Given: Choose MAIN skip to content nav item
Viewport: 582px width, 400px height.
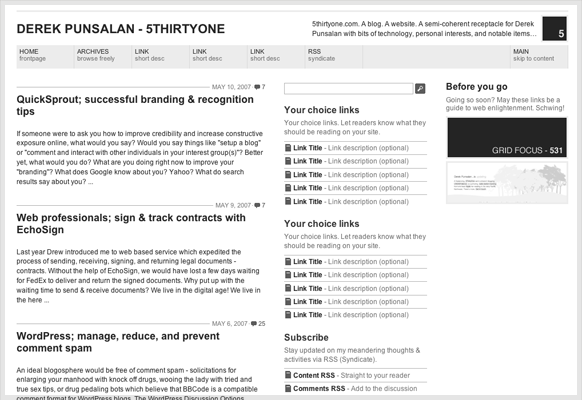Looking at the screenshot, I should click(x=539, y=57).
